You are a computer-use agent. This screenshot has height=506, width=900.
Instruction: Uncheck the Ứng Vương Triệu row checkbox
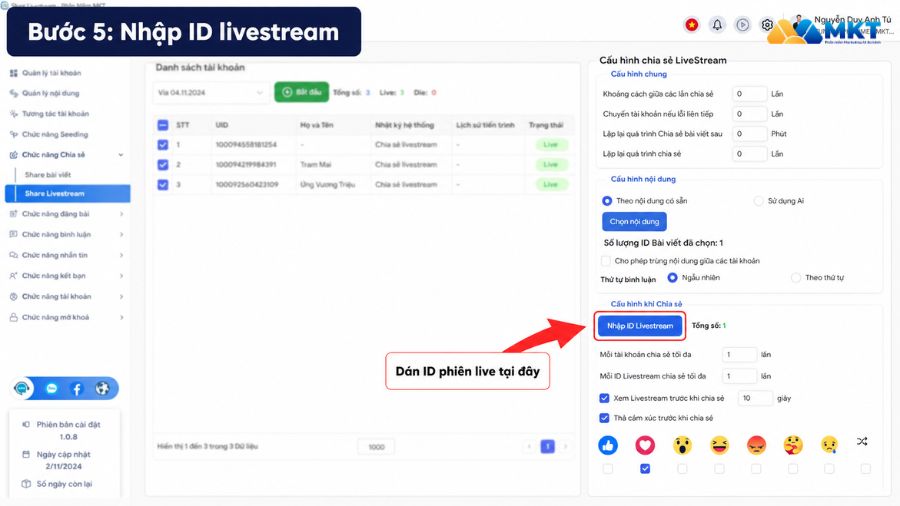coord(163,185)
